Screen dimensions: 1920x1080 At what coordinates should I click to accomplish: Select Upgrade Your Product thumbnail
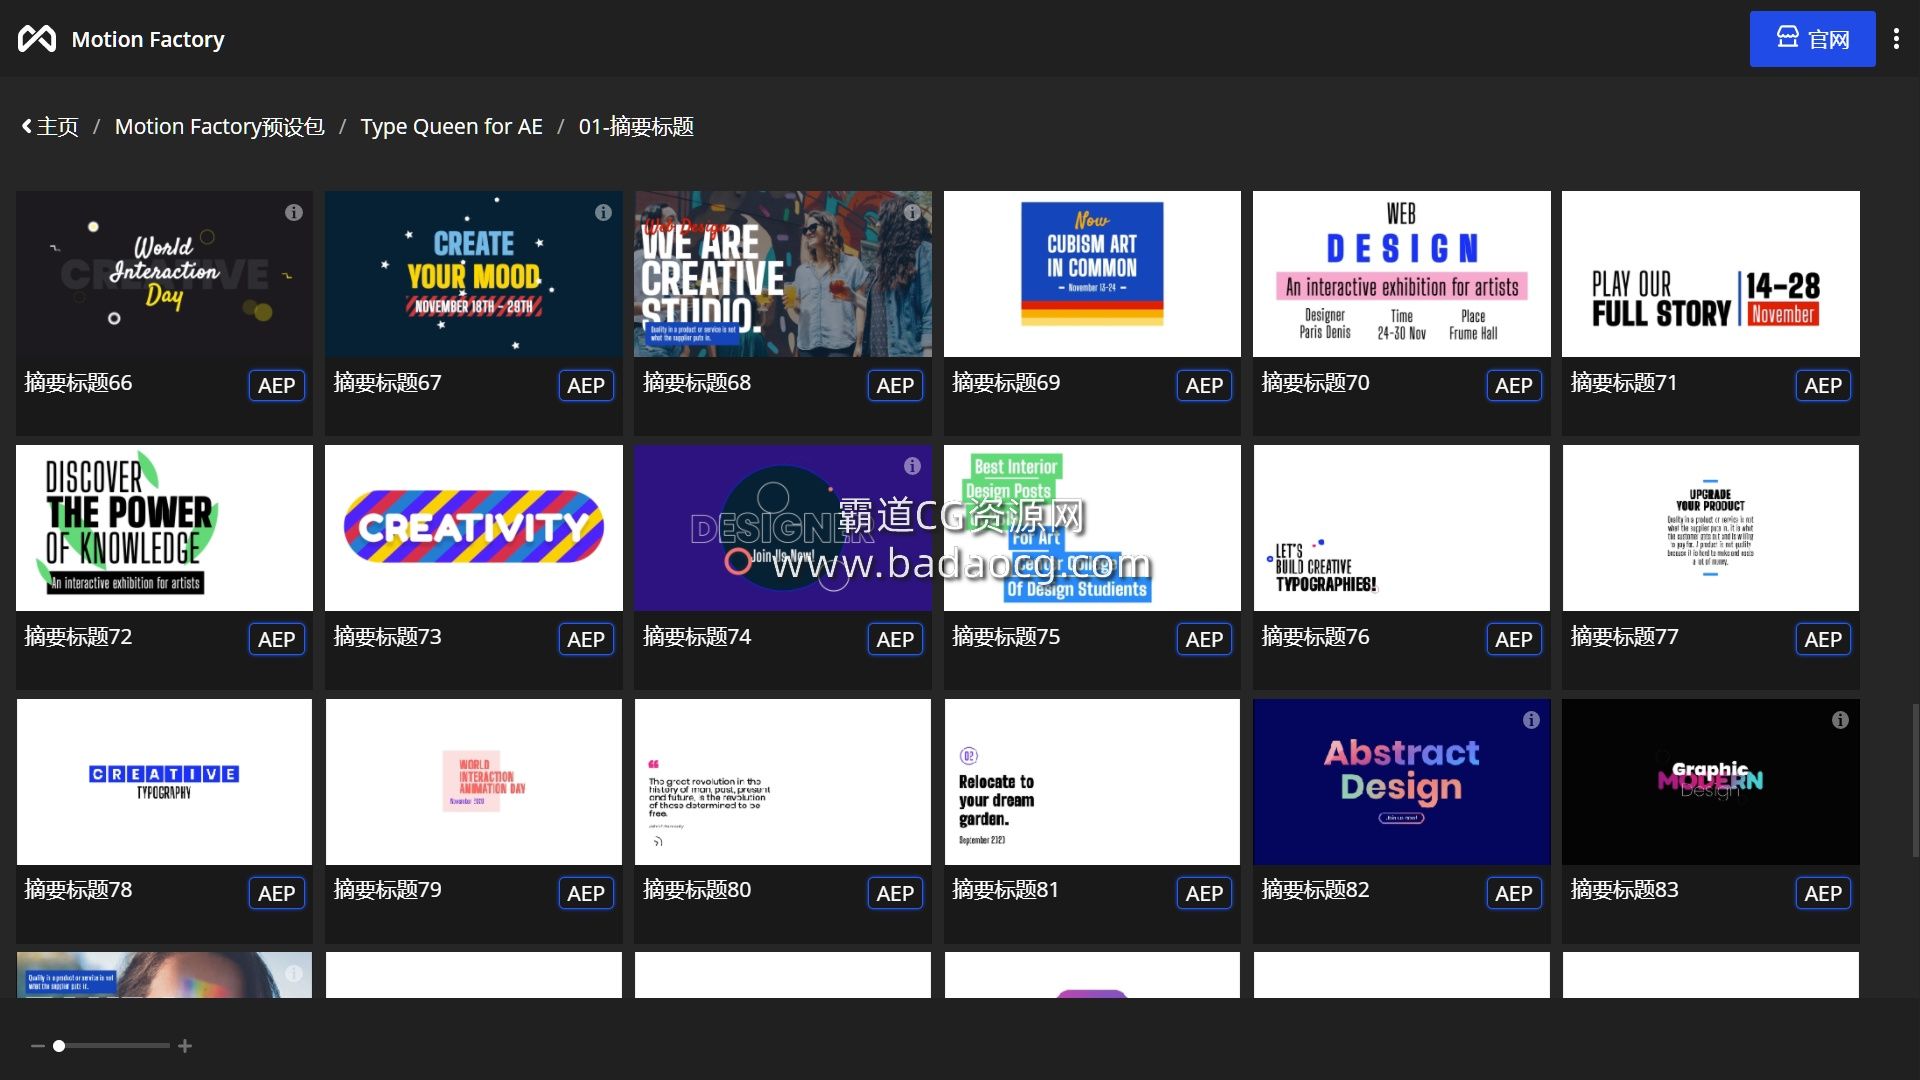click(x=1710, y=528)
